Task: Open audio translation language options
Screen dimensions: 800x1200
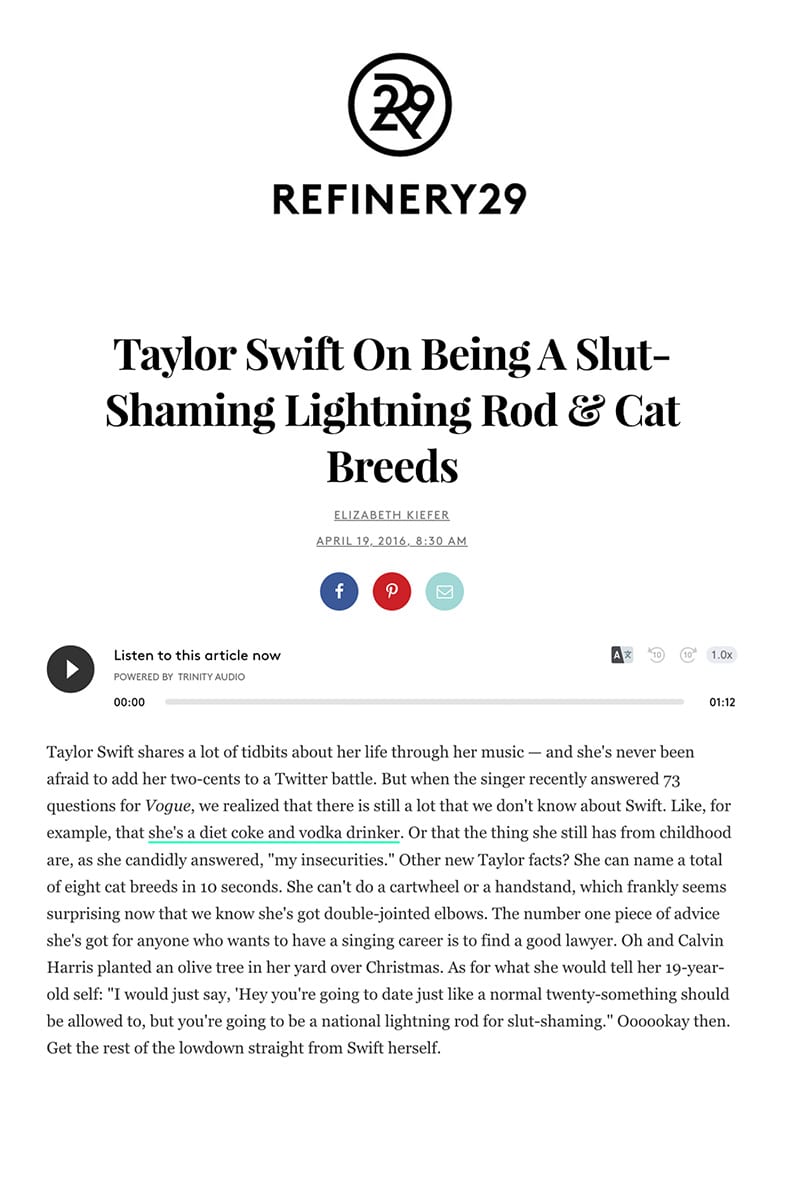Action: pos(621,655)
